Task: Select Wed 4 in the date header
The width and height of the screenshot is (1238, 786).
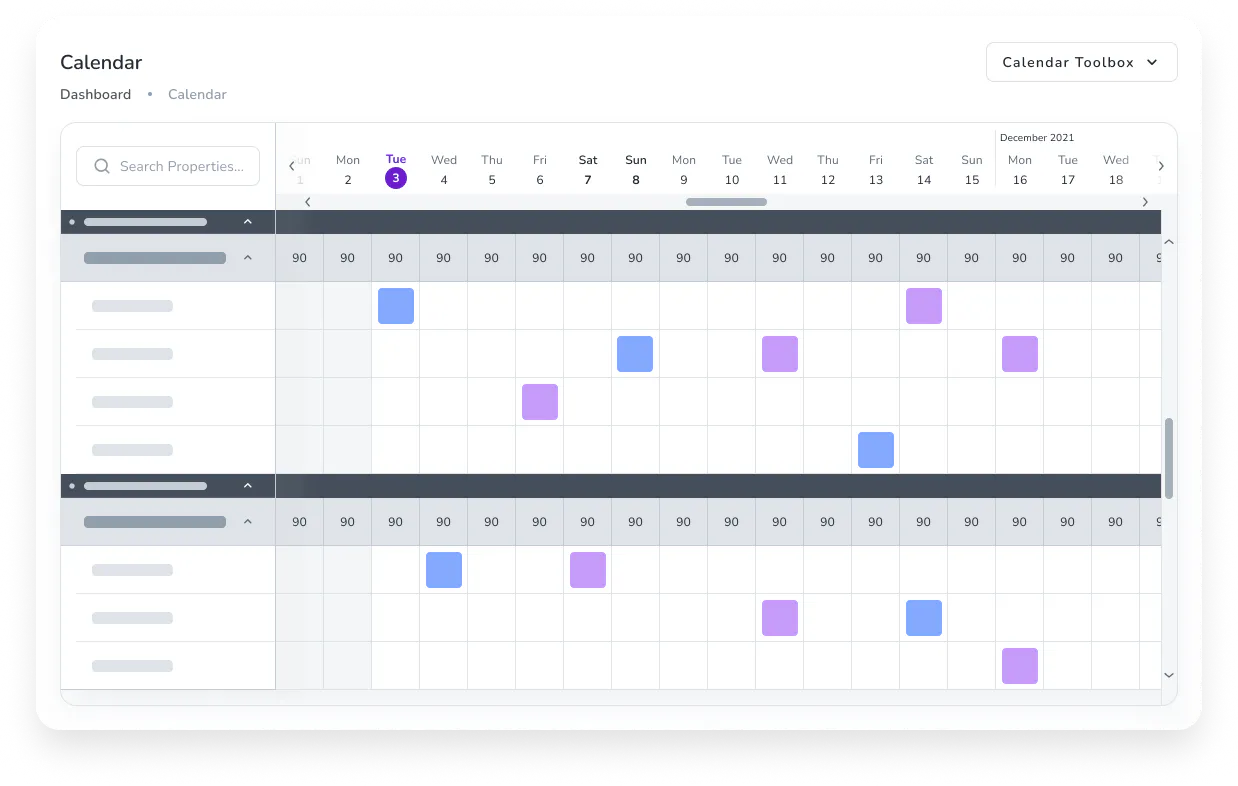Action: [444, 170]
